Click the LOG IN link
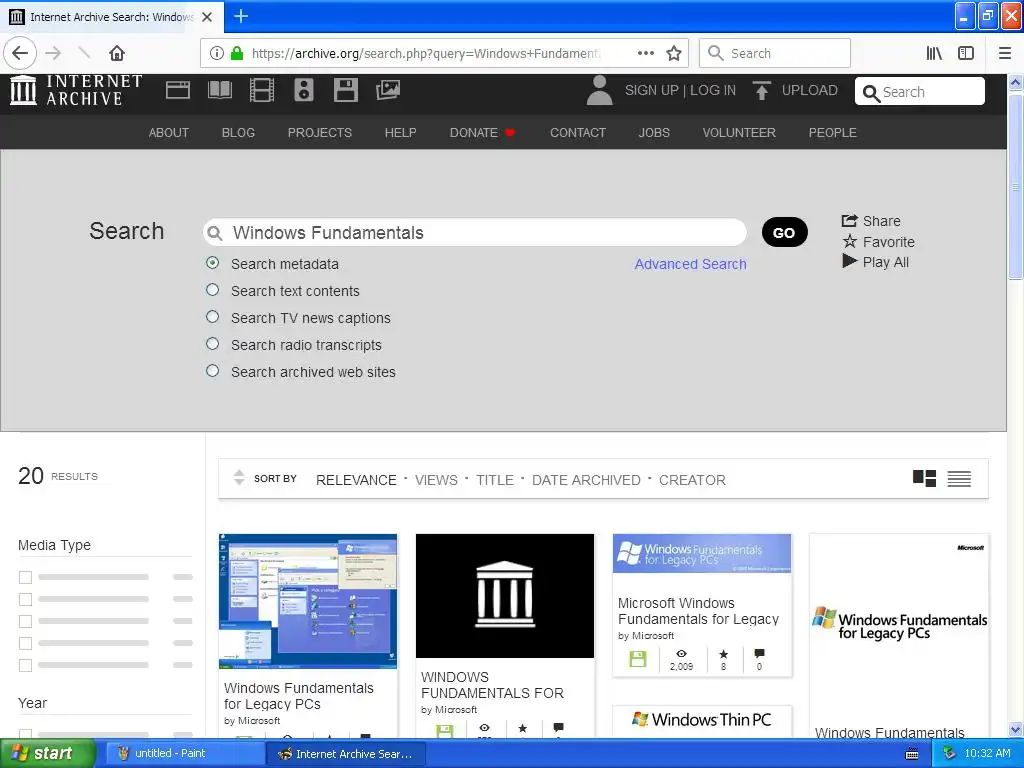 tap(713, 90)
